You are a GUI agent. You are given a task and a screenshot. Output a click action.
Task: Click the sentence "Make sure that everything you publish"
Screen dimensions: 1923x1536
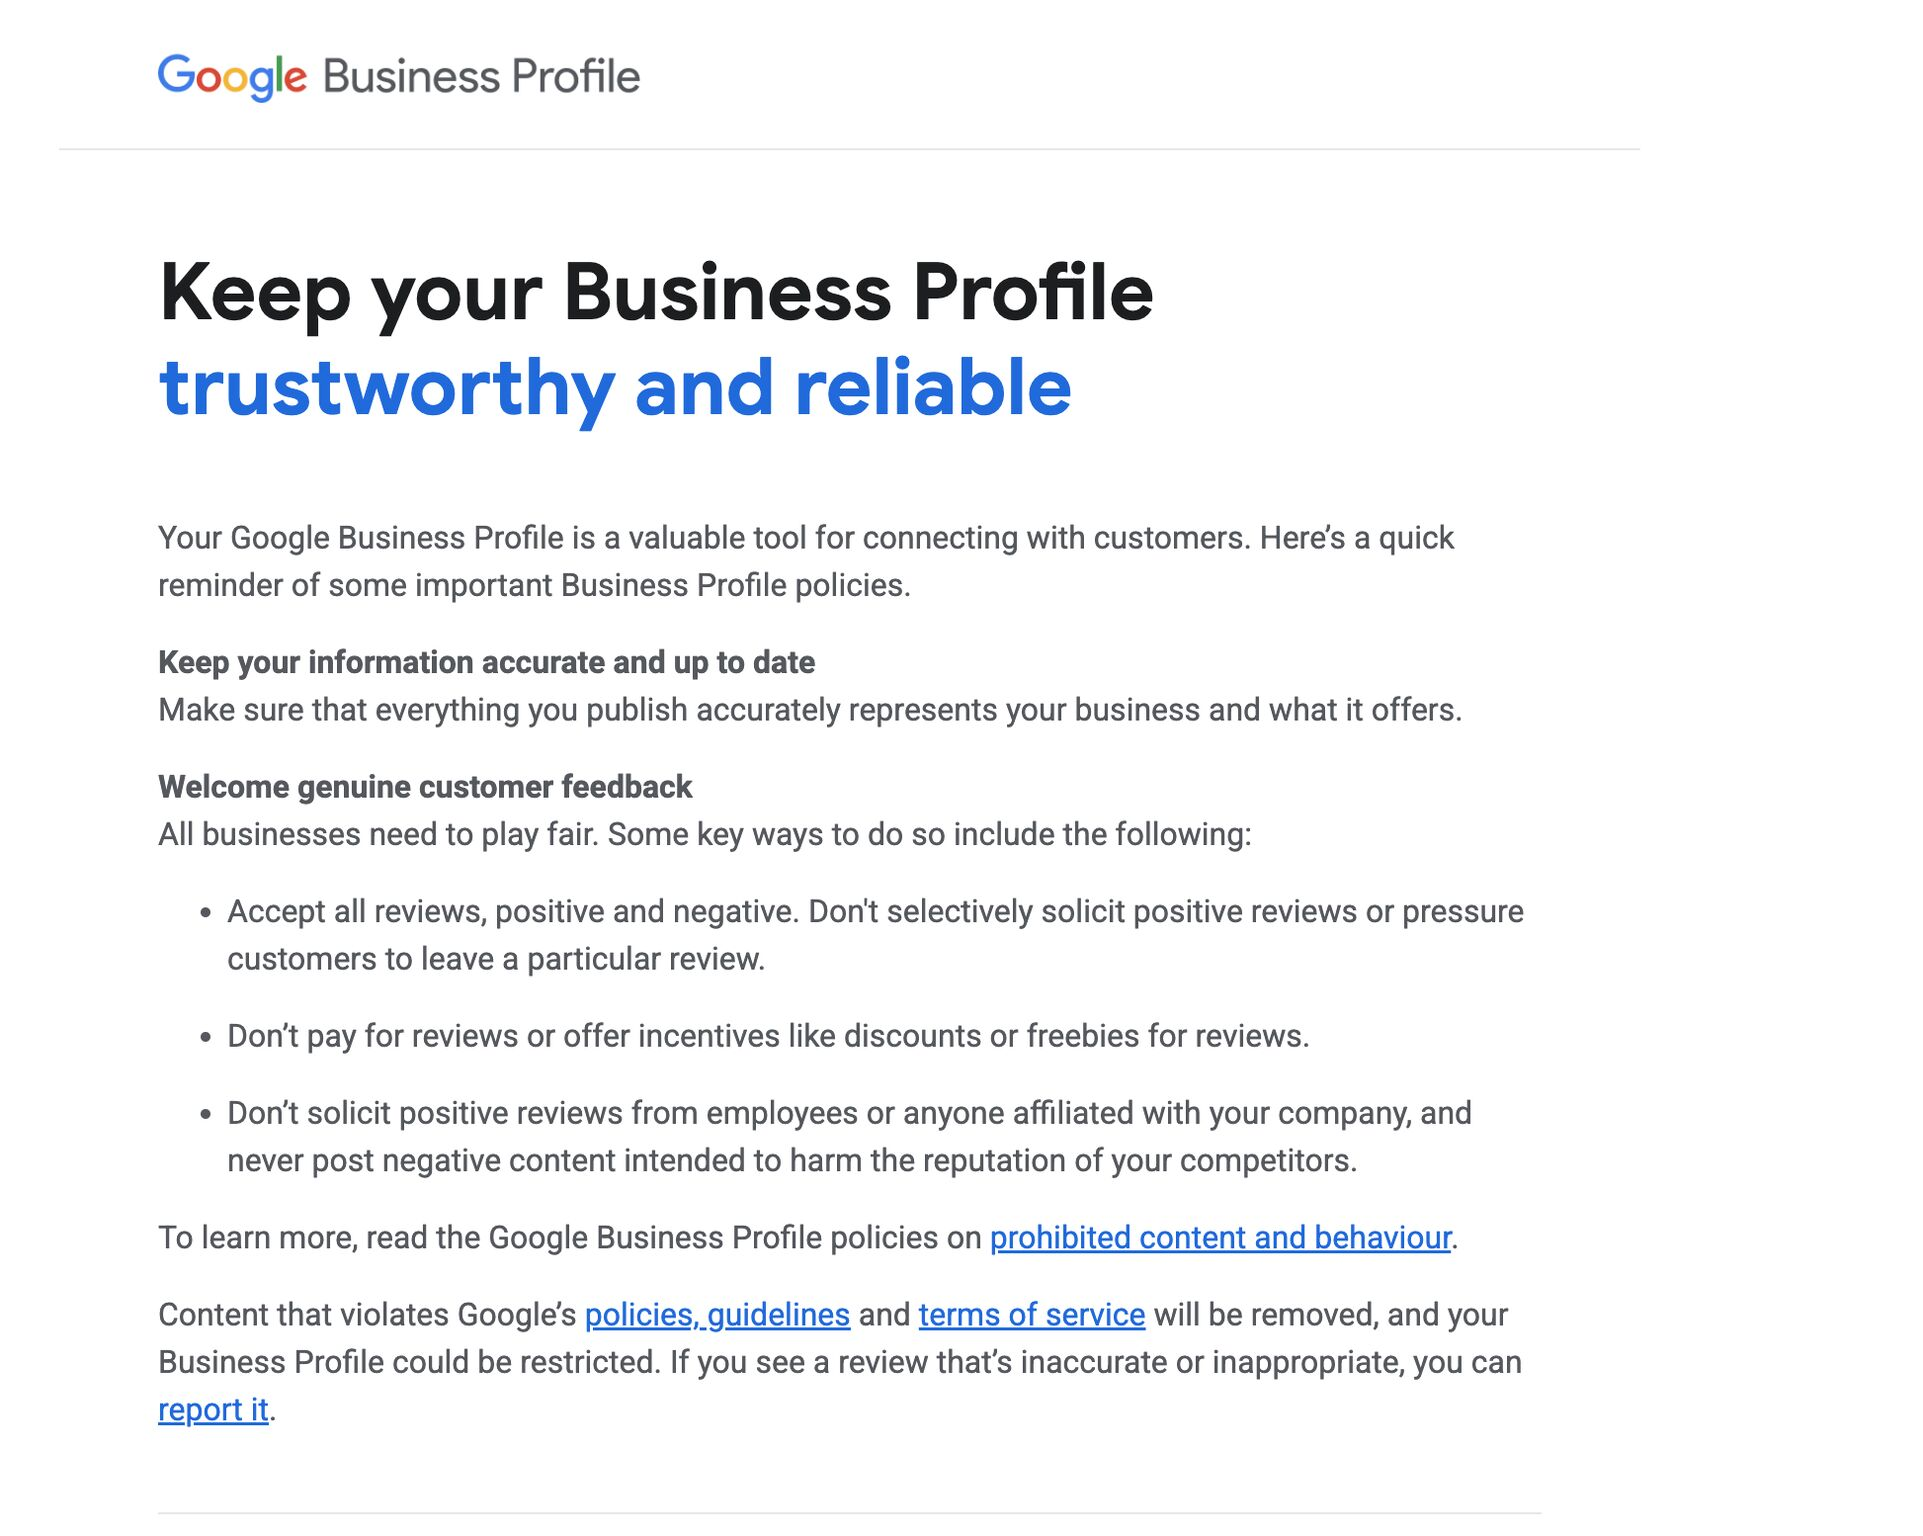click(809, 710)
